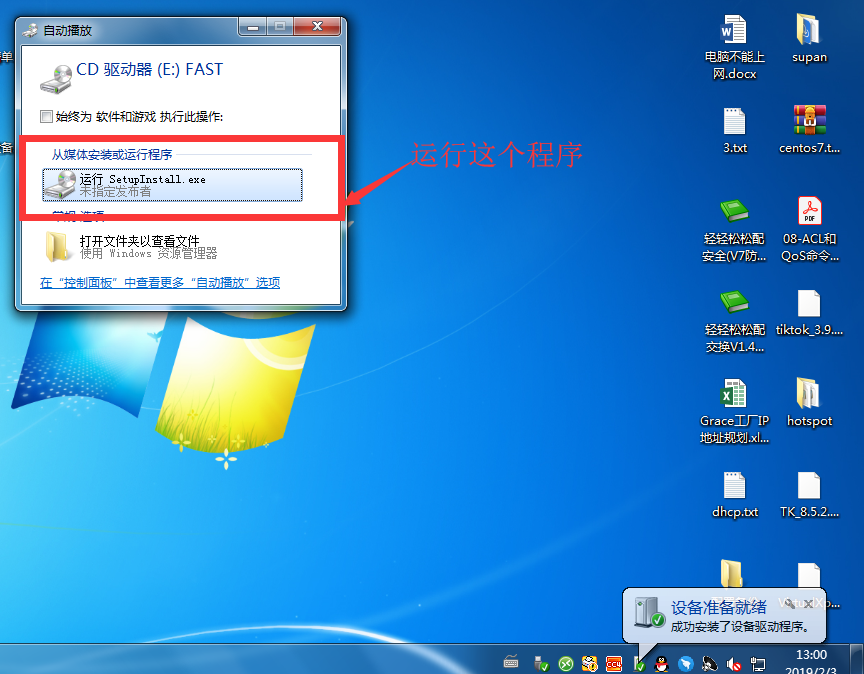Image resolution: width=864 pixels, height=674 pixels.
Task: Run SetupInstall.exe from the AutoPlay list
Action: pos(172,185)
